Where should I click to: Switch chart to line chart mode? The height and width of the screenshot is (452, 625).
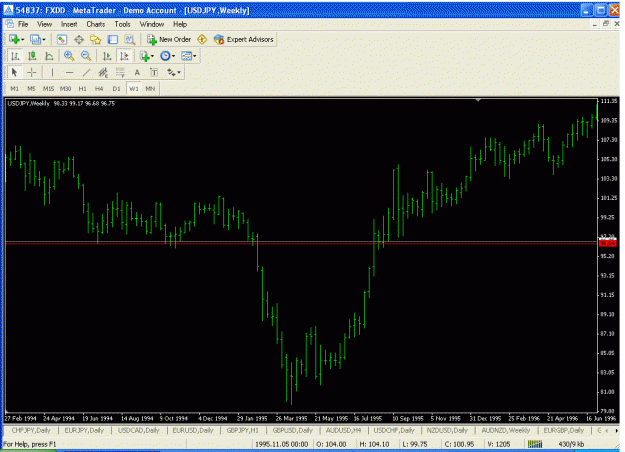pos(49,56)
